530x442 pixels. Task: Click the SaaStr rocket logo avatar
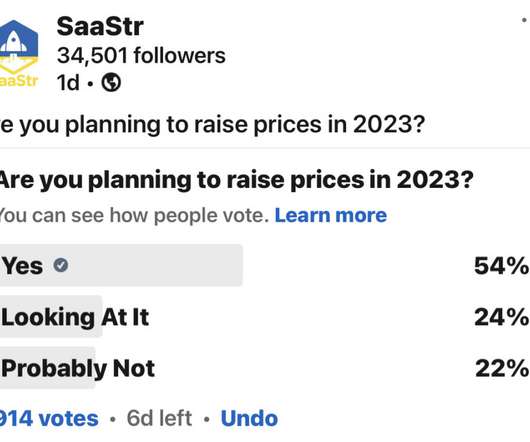(19, 53)
